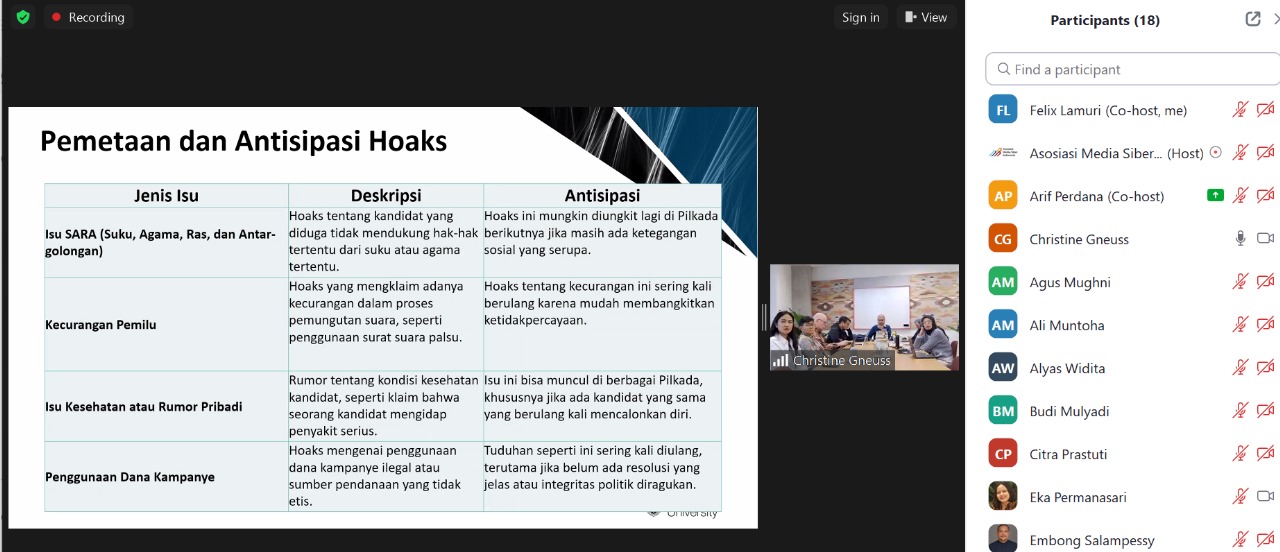Click Ali Muntoha's camera-off icon
Viewport: 1280px width, 552px height.
click(1265, 325)
